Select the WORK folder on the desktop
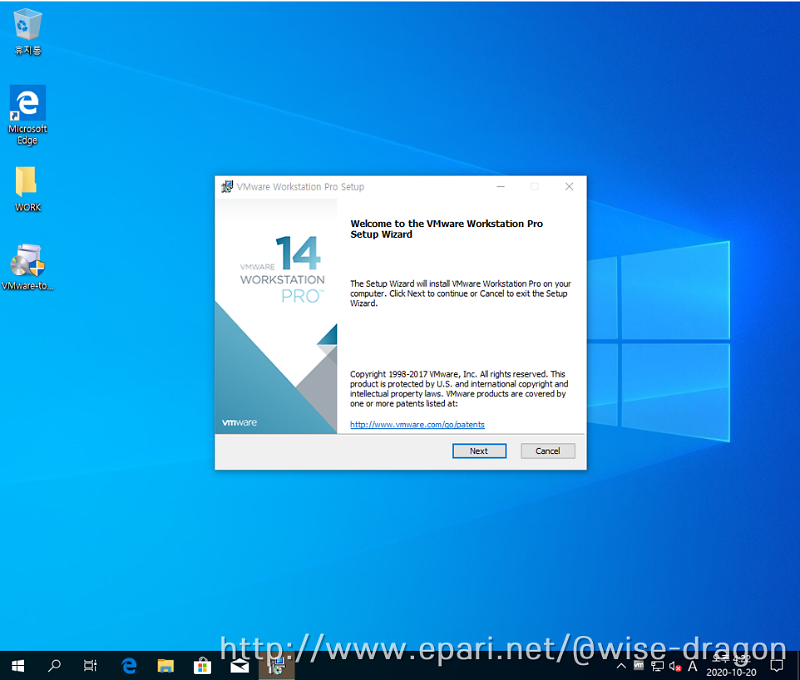The height and width of the screenshot is (680, 800). click(28, 189)
